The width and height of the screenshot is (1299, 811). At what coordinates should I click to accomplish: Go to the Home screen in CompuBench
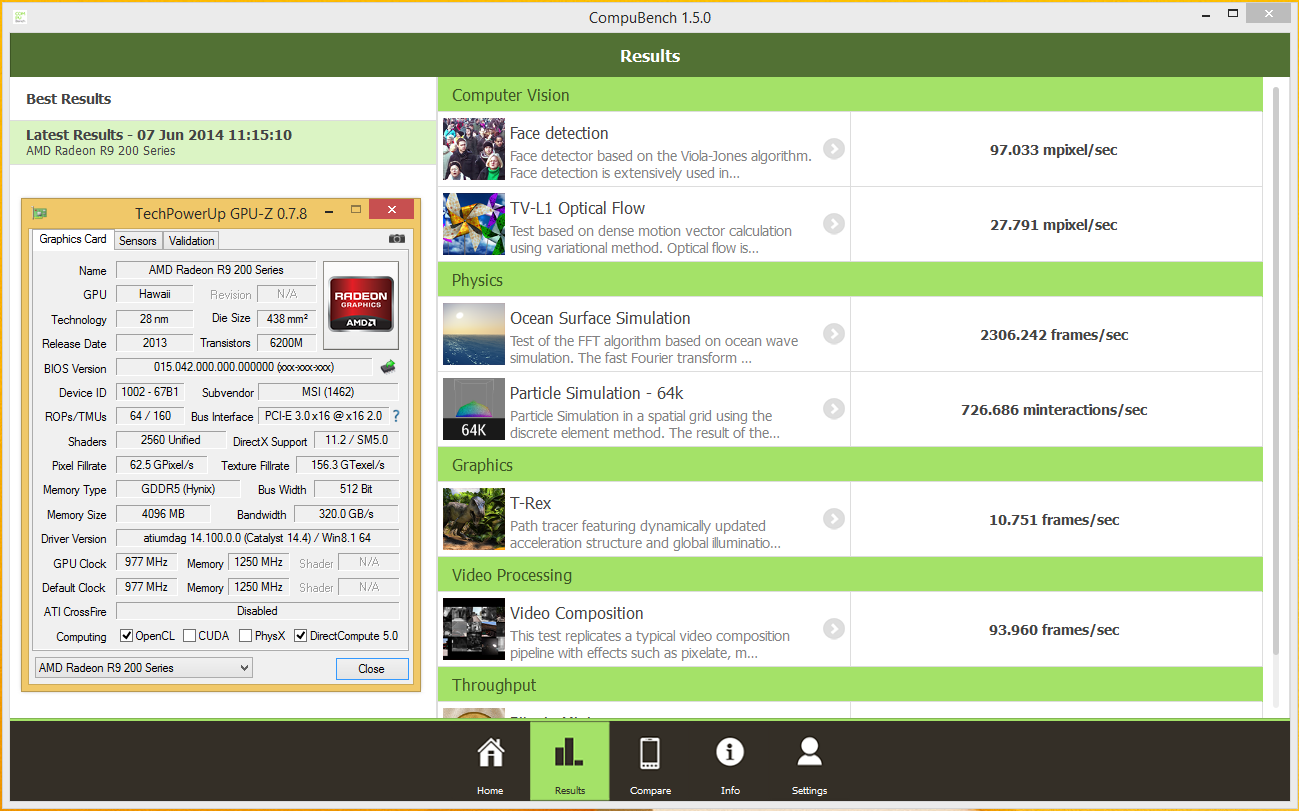pyautogui.click(x=490, y=760)
